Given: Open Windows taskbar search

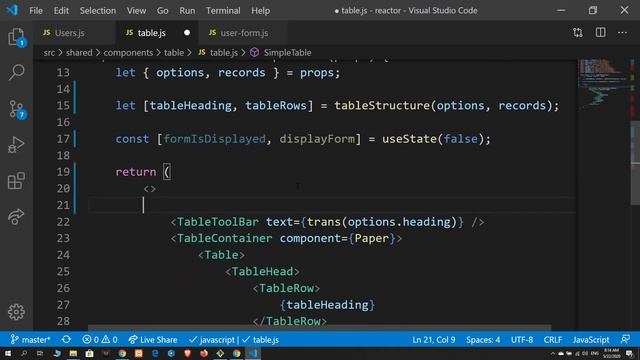Looking at the screenshot, I should [x=24, y=353].
